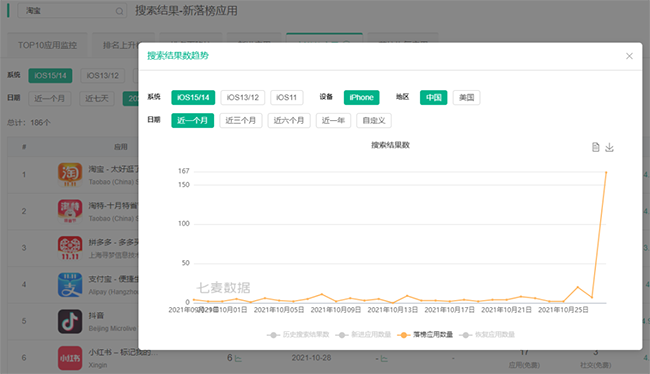This screenshot has height=374, width=650.
Task: Click the search magnifier icon
Action: click(x=119, y=11)
